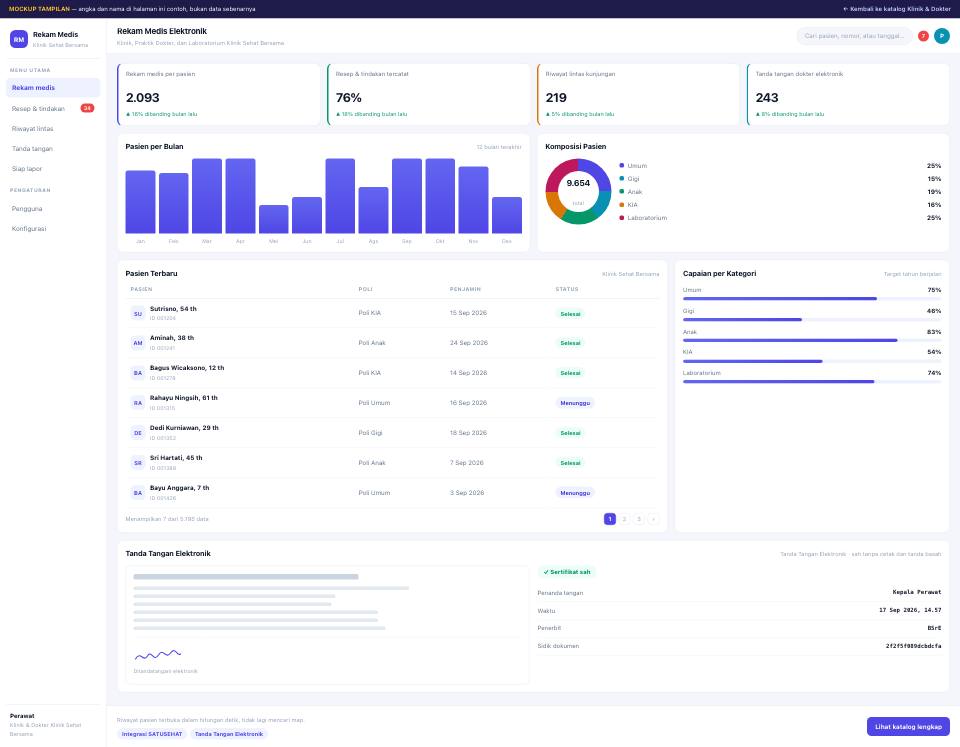Click the Riwayat lintas kunjungan 219 card
The height and width of the screenshot is (747, 960).
(x=639, y=94)
